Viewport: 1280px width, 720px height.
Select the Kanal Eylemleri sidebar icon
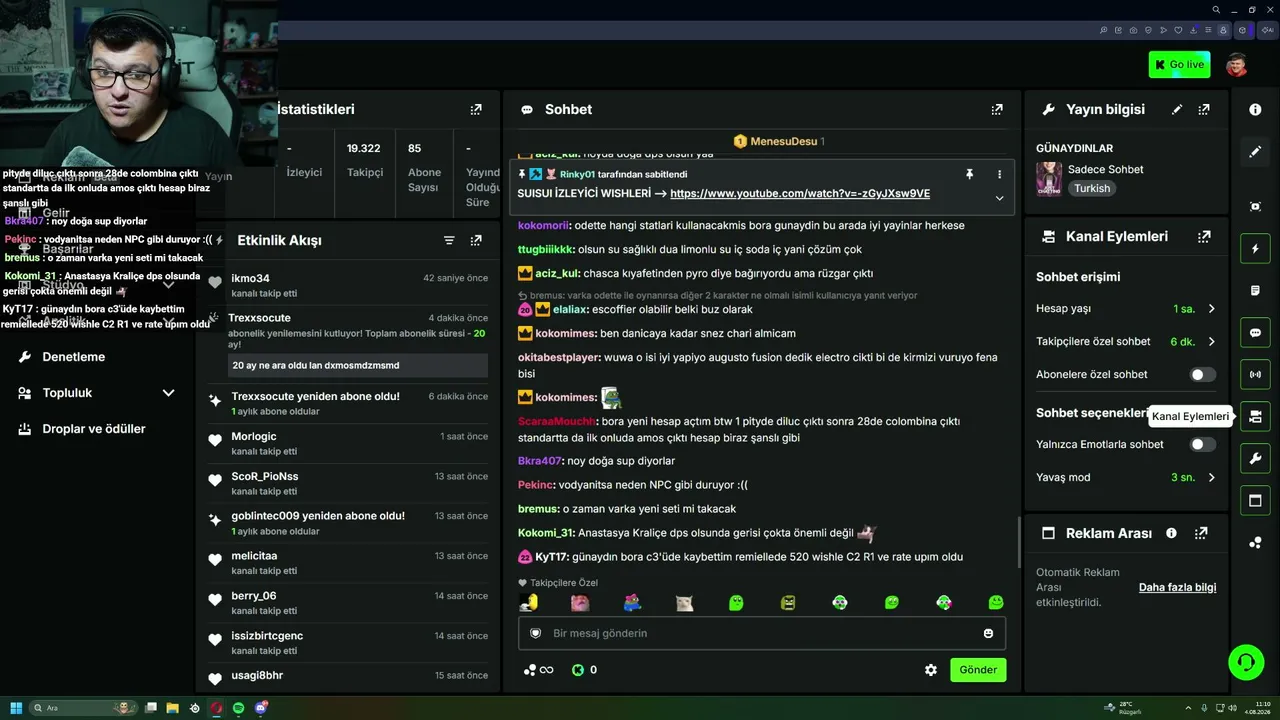coord(1255,416)
